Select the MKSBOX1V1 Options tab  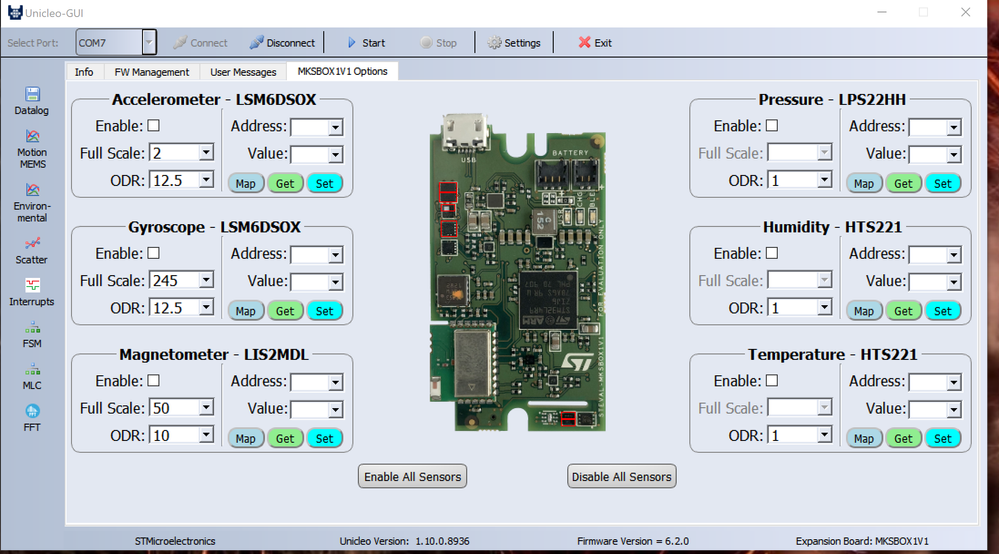[x=342, y=71]
